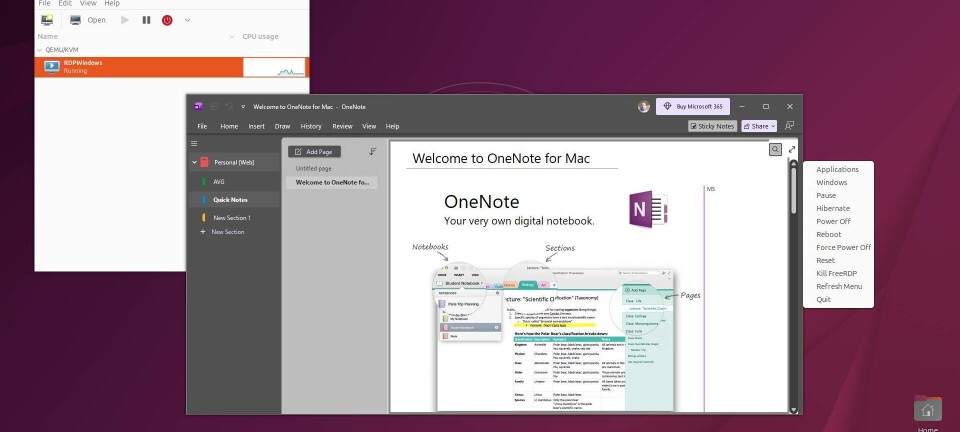This screenshot has height=432, width=960.
Task: Open the selected VM console in Virtual Machine Manager
Action: [x=88, y=20]
